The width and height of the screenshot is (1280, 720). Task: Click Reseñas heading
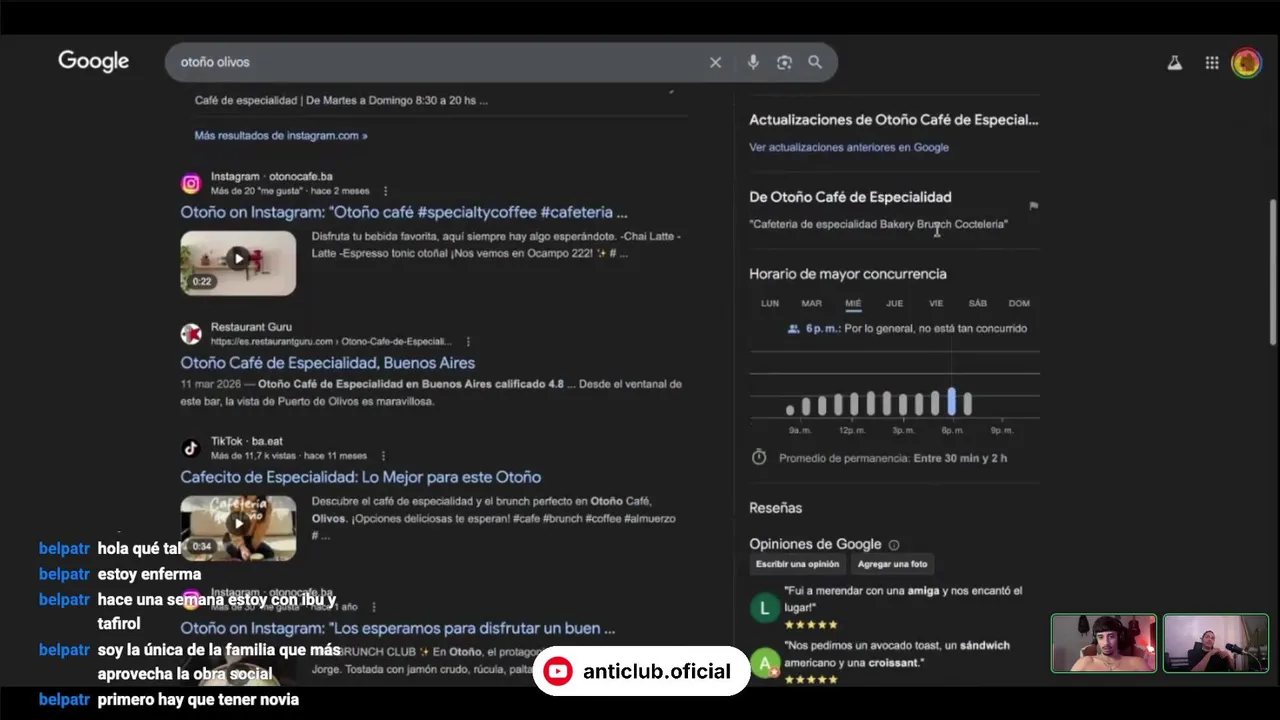775,508
